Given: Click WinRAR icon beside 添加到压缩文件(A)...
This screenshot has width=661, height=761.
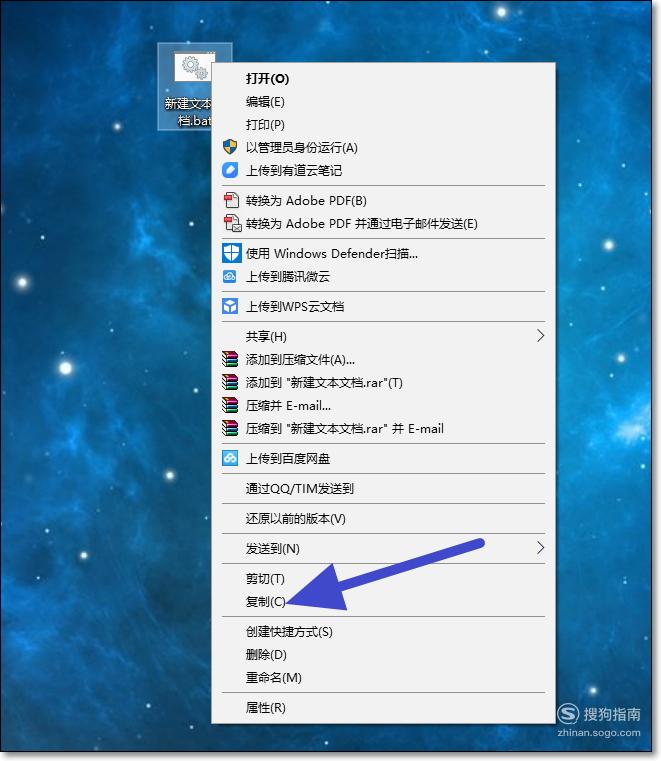Looking at the screenshot, I should tap(230, 359).
